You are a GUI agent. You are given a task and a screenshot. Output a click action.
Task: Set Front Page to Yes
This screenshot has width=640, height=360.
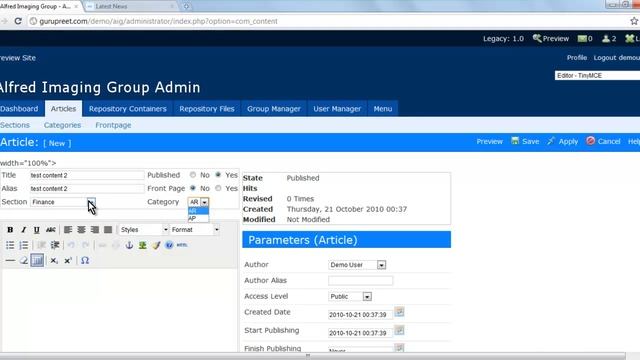coord(218,188)
